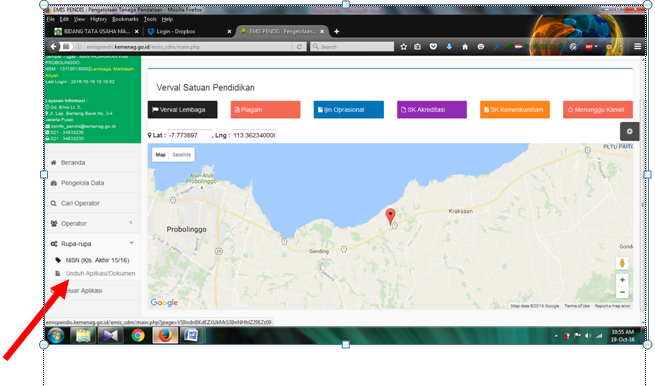
Task: Click the SK Akreditasi button
Action: click(432, 109)
